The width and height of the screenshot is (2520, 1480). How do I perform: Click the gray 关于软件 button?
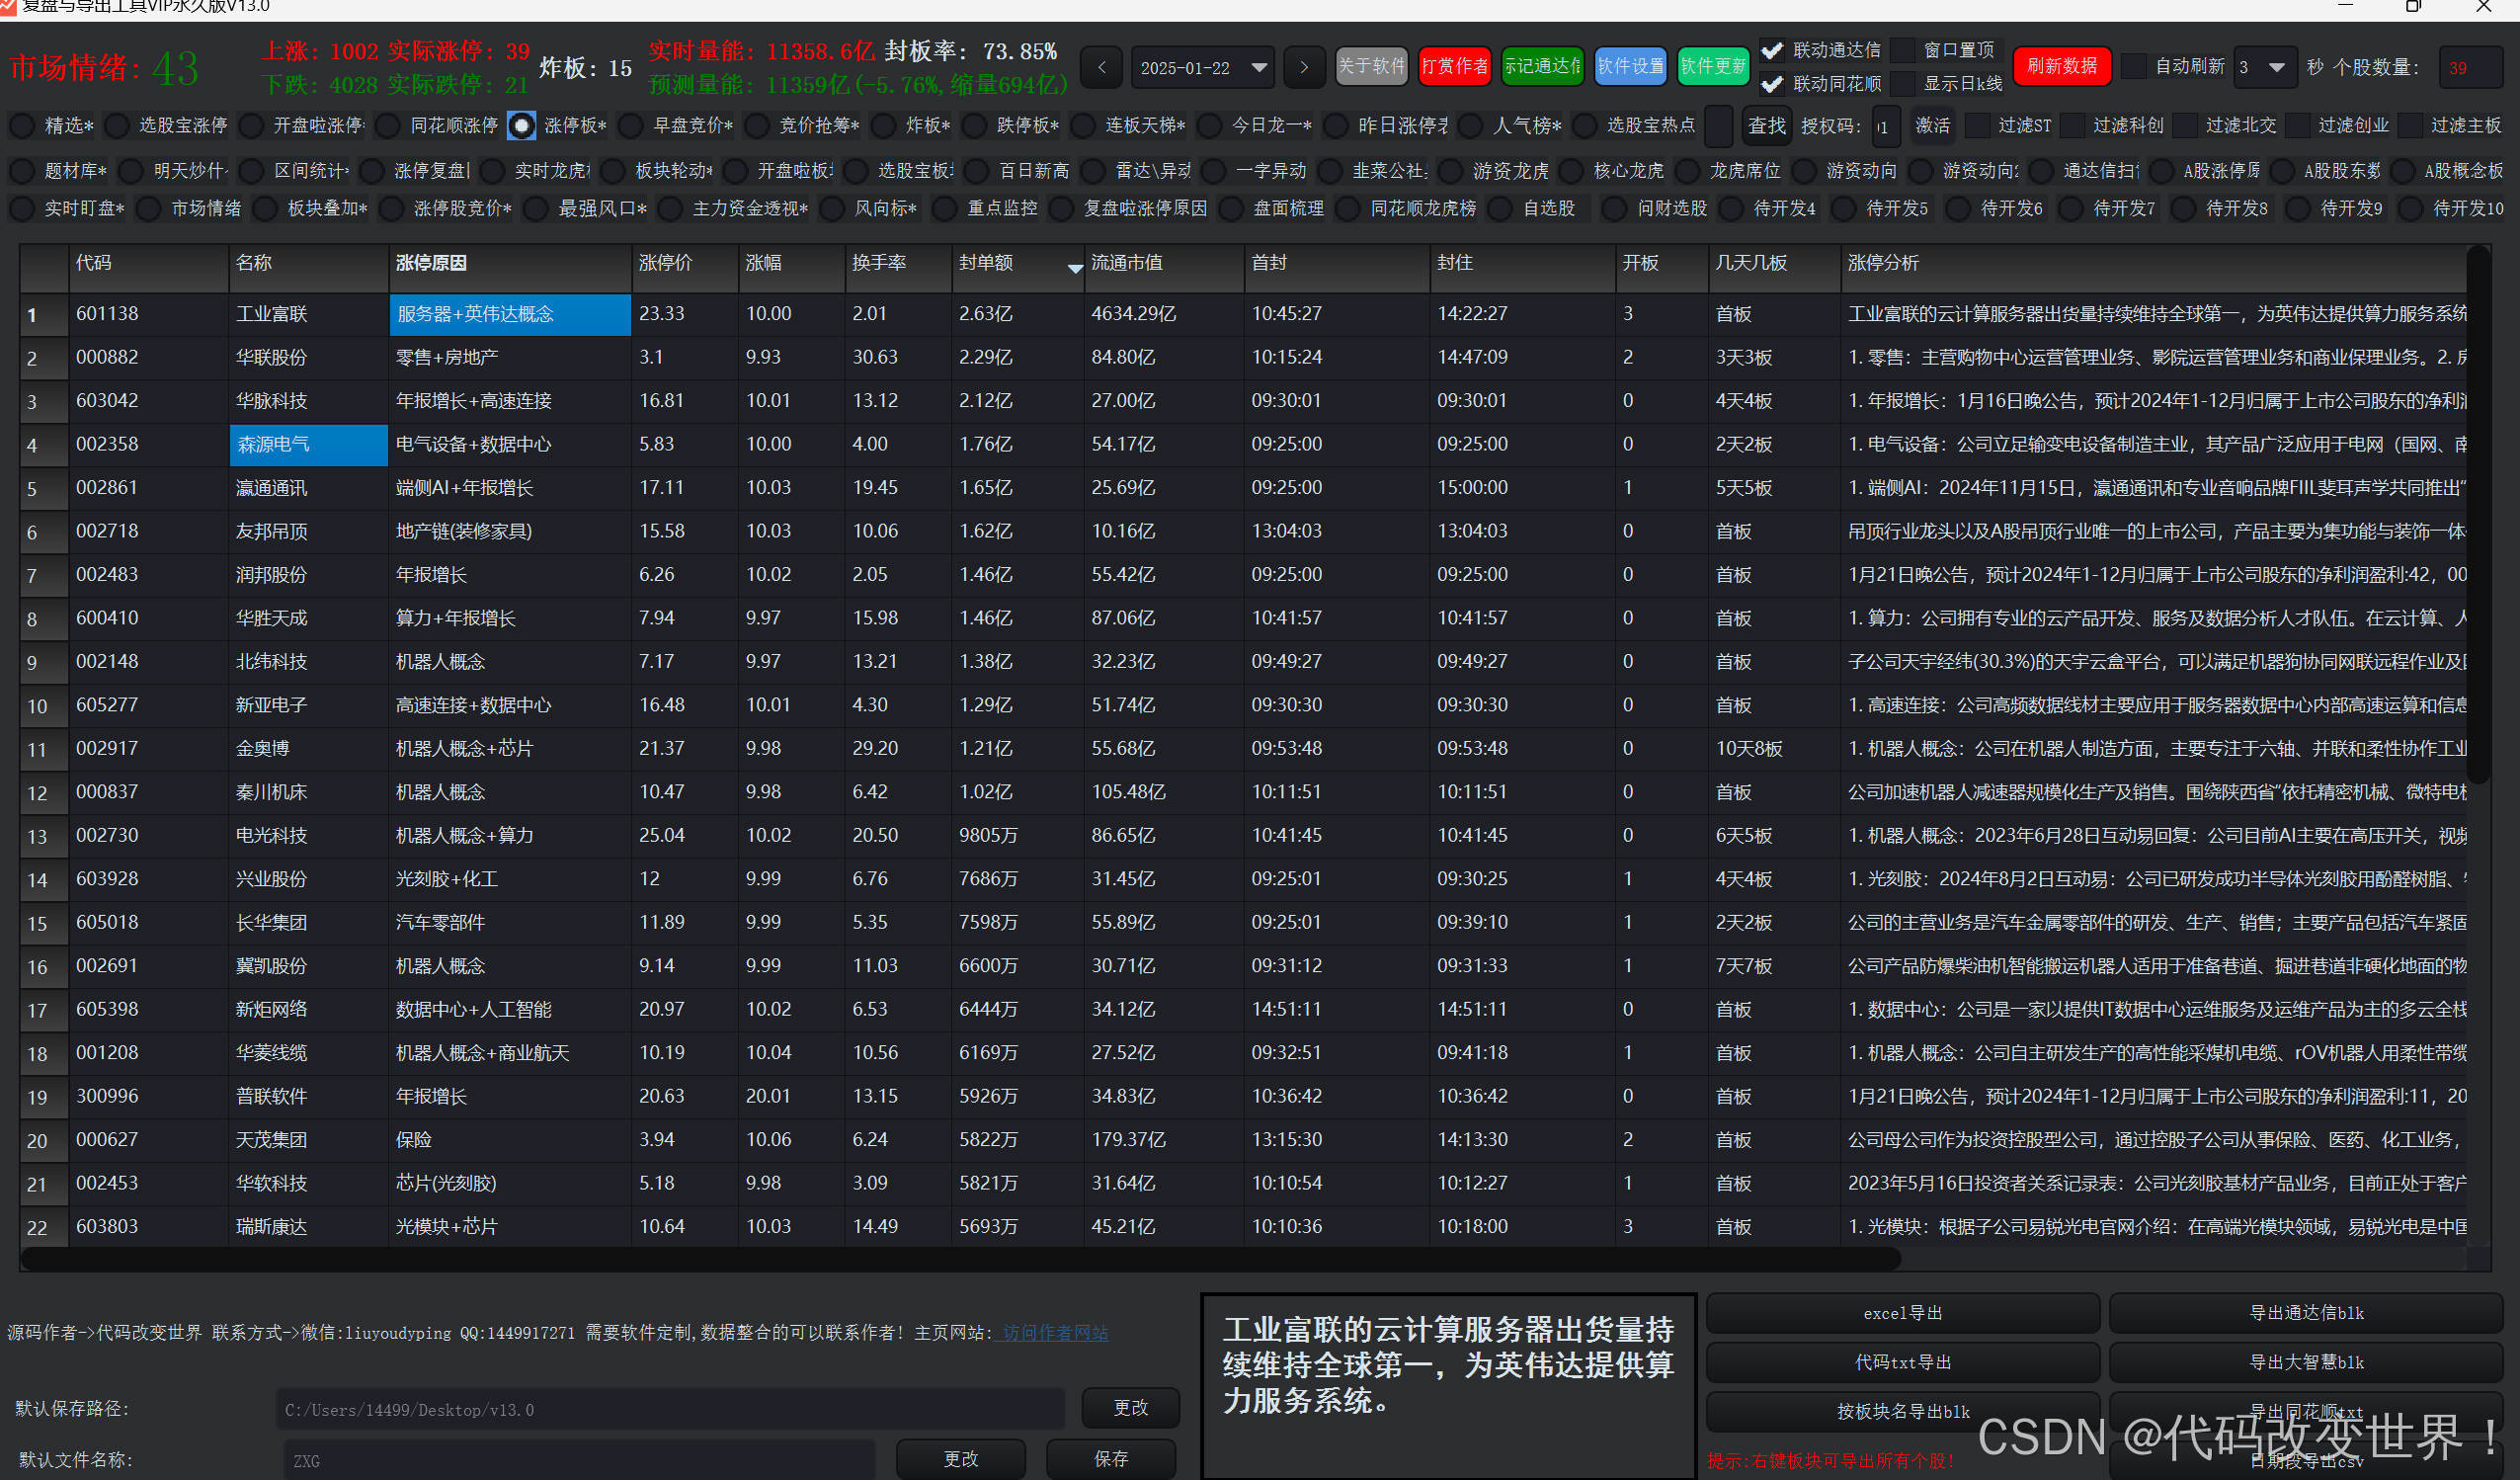[x=1371, y=66]
